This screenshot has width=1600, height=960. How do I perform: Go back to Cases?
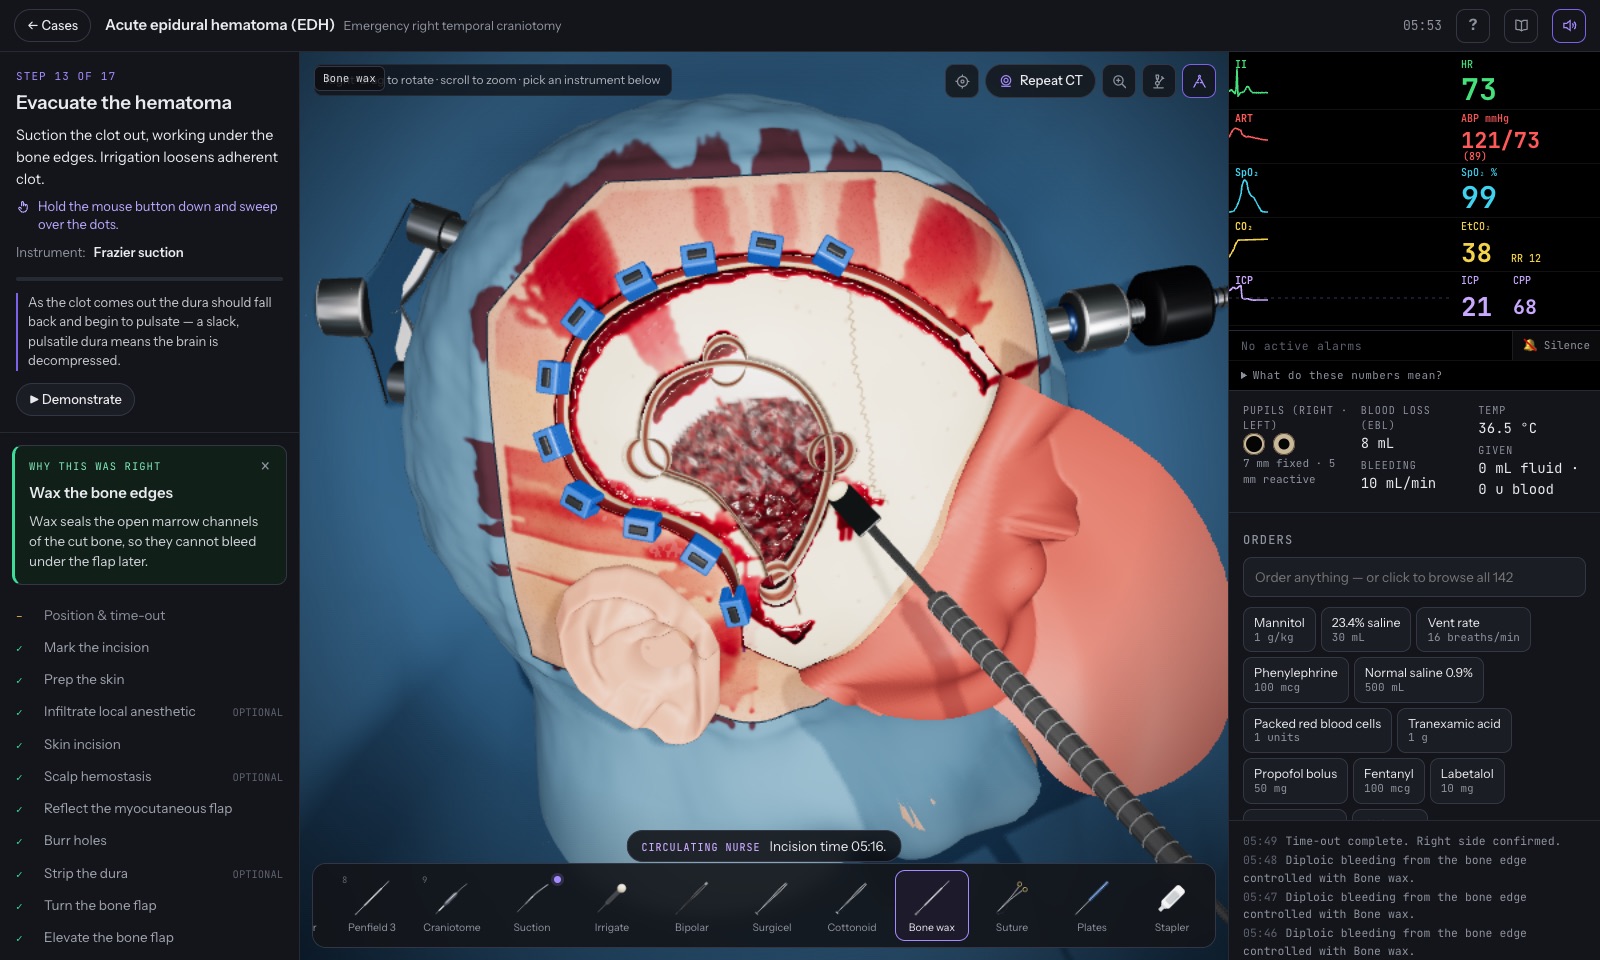click(x=52, y=25)
